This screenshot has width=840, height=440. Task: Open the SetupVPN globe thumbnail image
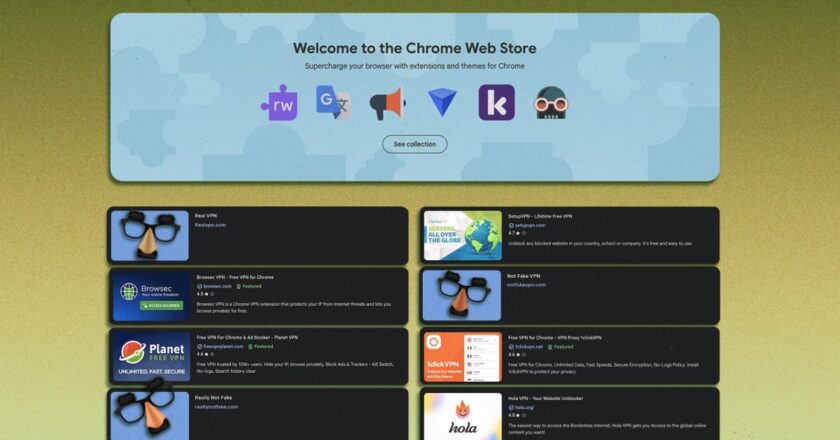pos(463,235)
